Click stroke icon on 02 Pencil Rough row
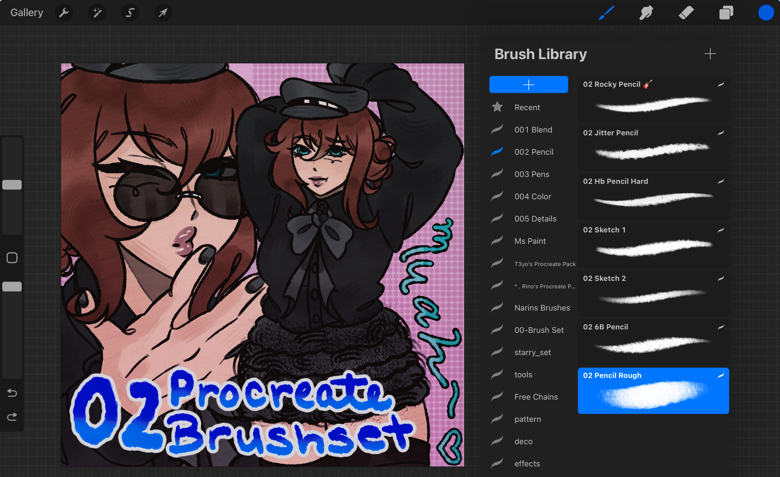 (721, 376)
